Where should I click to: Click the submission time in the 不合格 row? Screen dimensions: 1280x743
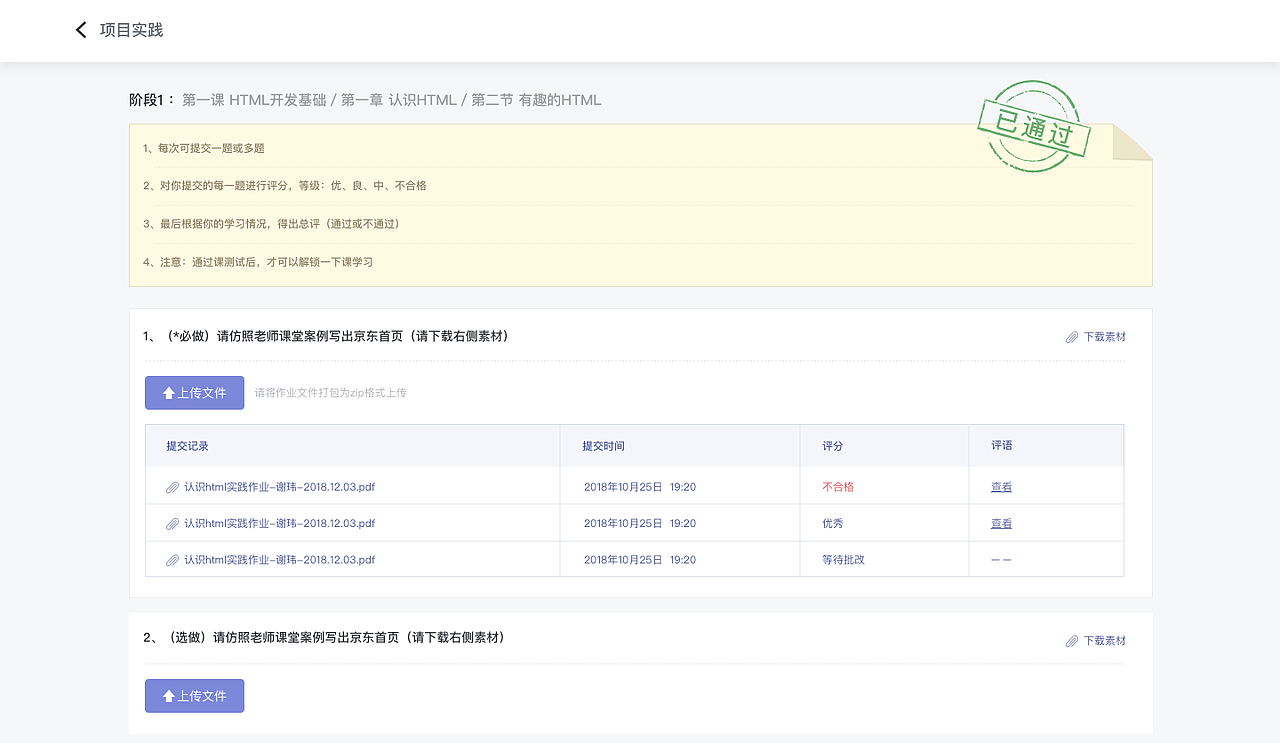tap(640, 487)
